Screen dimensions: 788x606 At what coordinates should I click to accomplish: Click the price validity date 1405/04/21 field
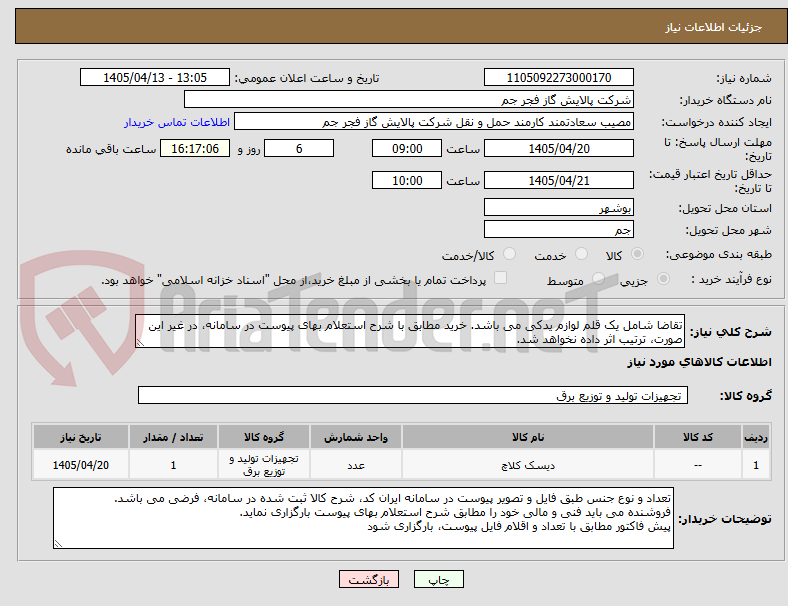tap(558, 180)
